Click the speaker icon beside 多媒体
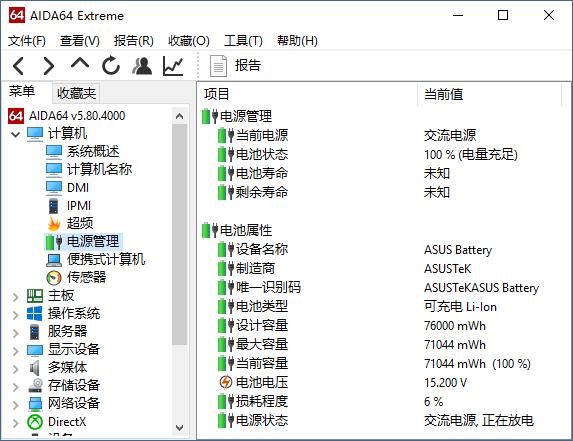Image resolution: width=573 pixels, height=441 pixels. coord(34,368)
